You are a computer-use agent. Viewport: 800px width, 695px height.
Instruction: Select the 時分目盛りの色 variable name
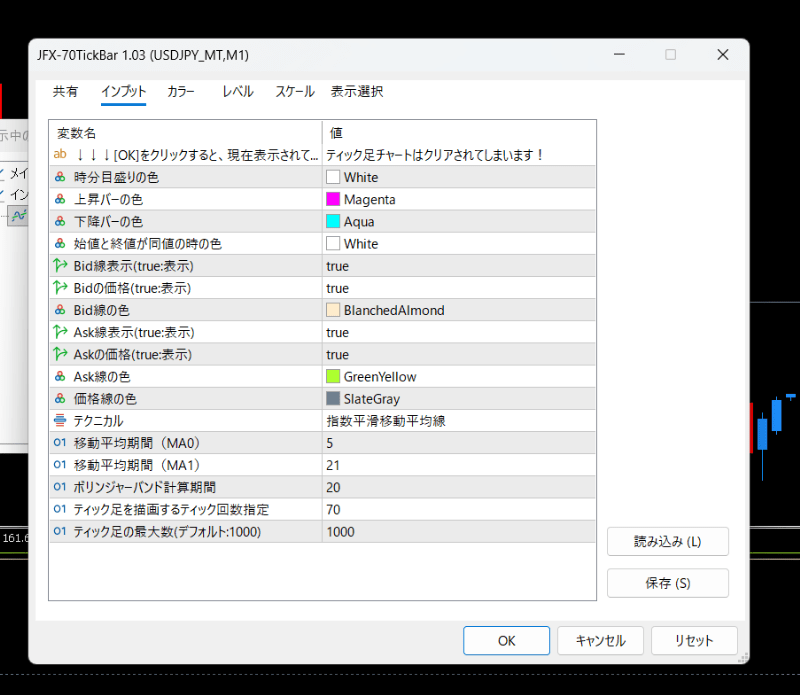point(116,177)
